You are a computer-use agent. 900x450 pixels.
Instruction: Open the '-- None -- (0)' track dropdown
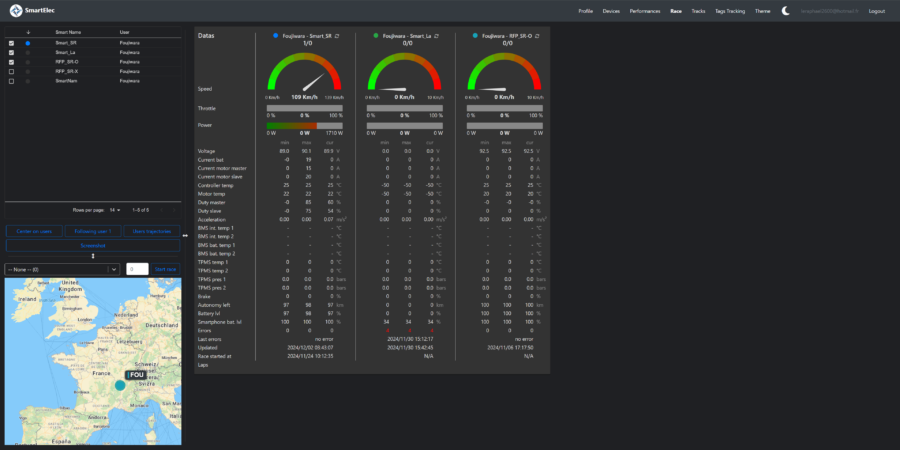pyautogui.click(x=62, y=269)
